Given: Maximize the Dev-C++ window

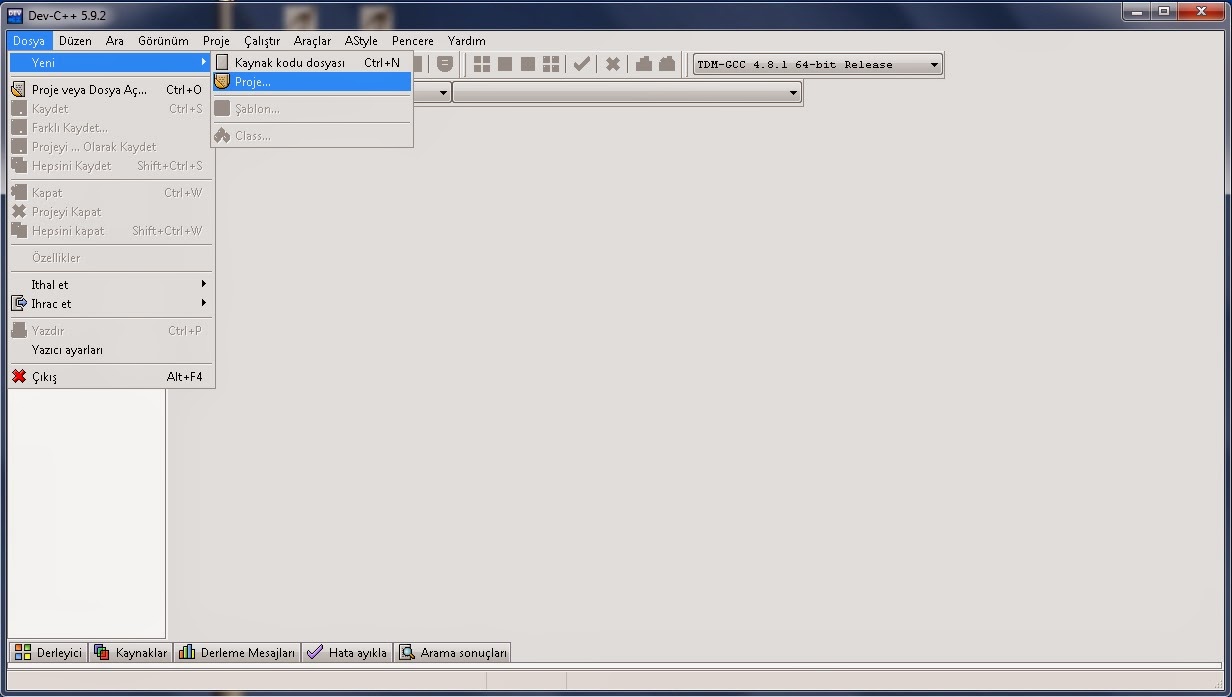Looking at the screenshot, I should (1162, 11).
